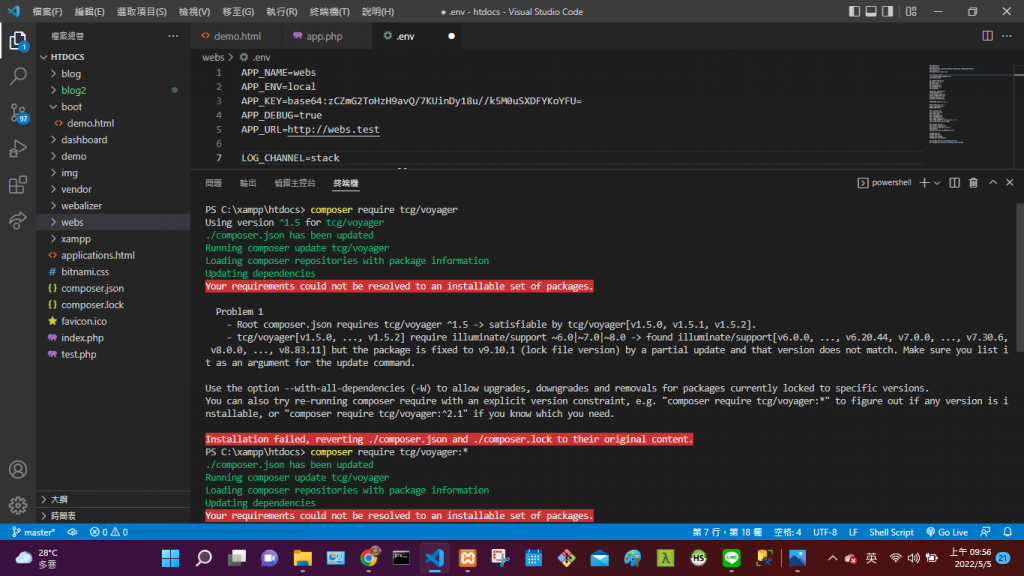
Task: Open composer.json in explorer
Action: click(114, 288)
